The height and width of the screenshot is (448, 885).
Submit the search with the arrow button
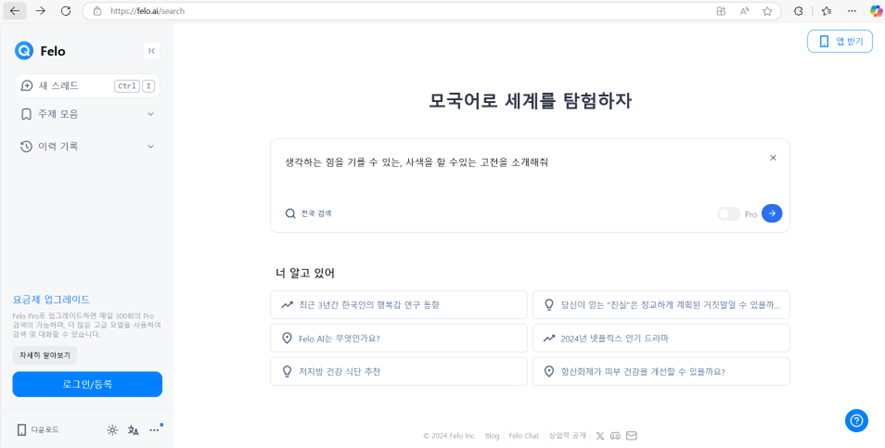pyautogui.click(x=772, y=213)
